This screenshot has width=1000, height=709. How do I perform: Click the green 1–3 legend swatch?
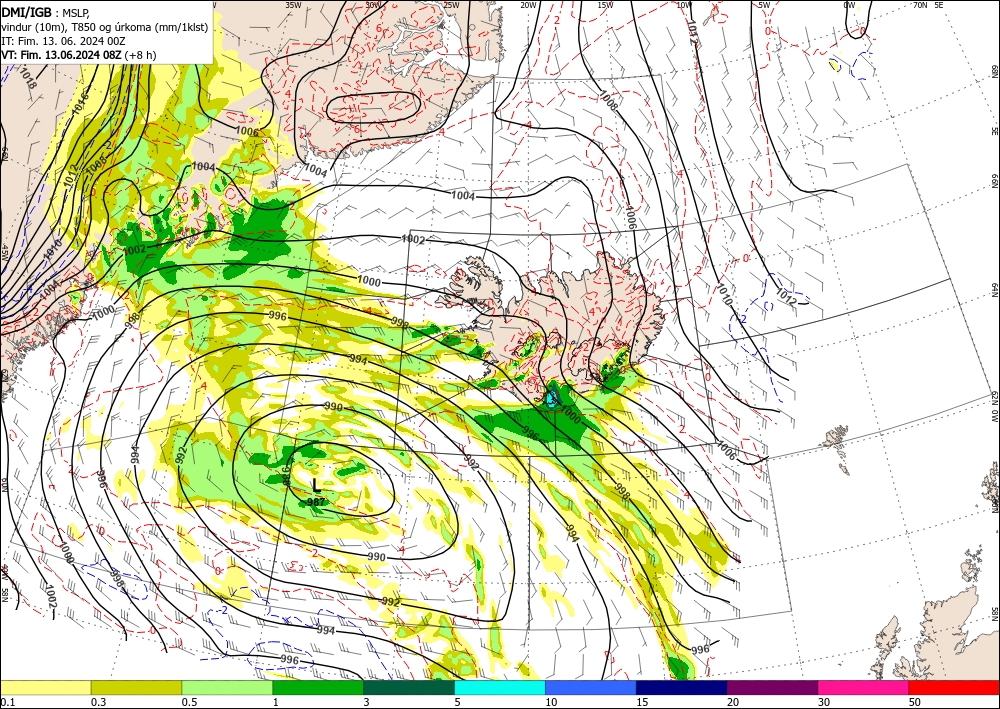tap(318, 687)
